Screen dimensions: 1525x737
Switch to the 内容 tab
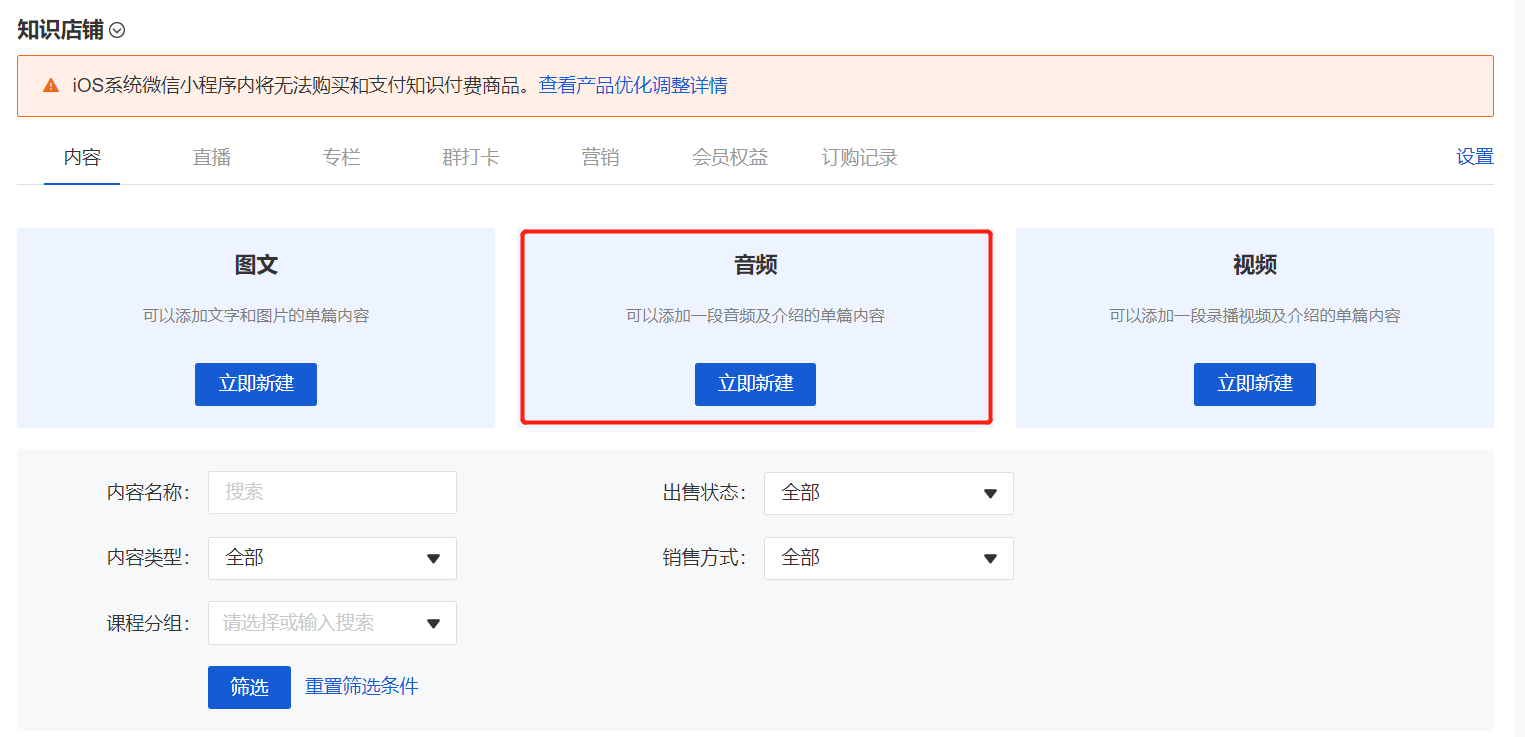pyautogui.click(x=82, y=158)
